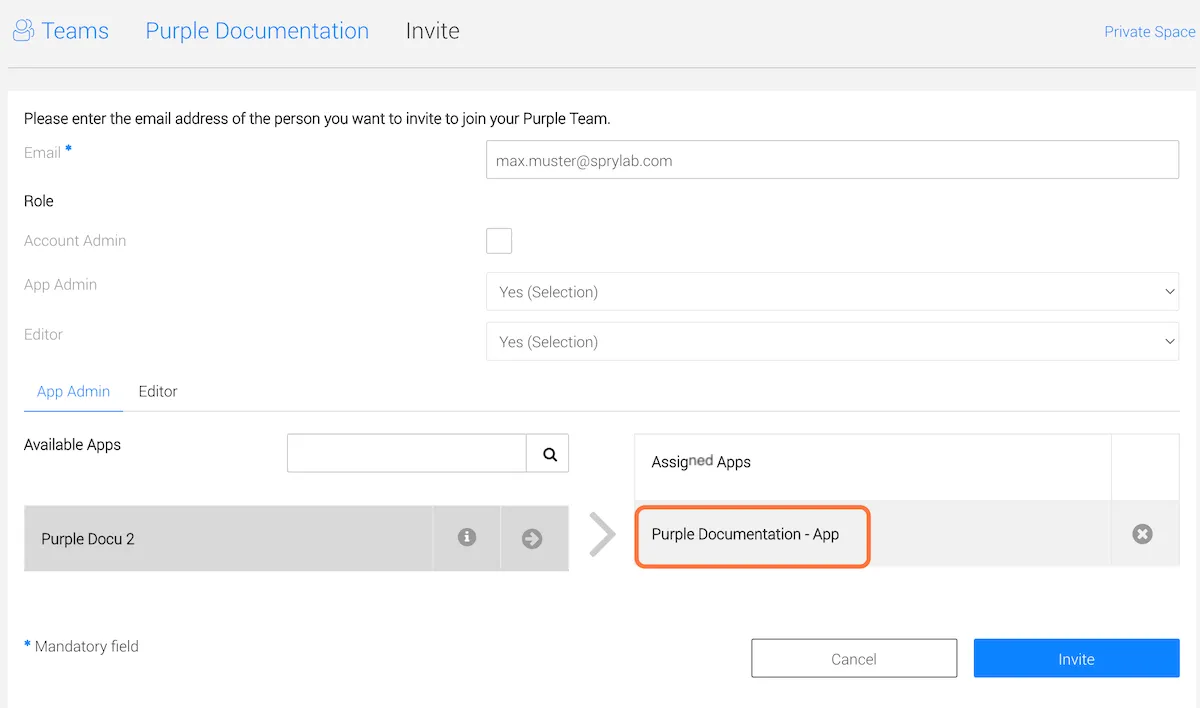Assign Purple Docu 2 with arrow icon
Image resolution: width=1200 pixels, height=708 pixels.
click(532, 538)
